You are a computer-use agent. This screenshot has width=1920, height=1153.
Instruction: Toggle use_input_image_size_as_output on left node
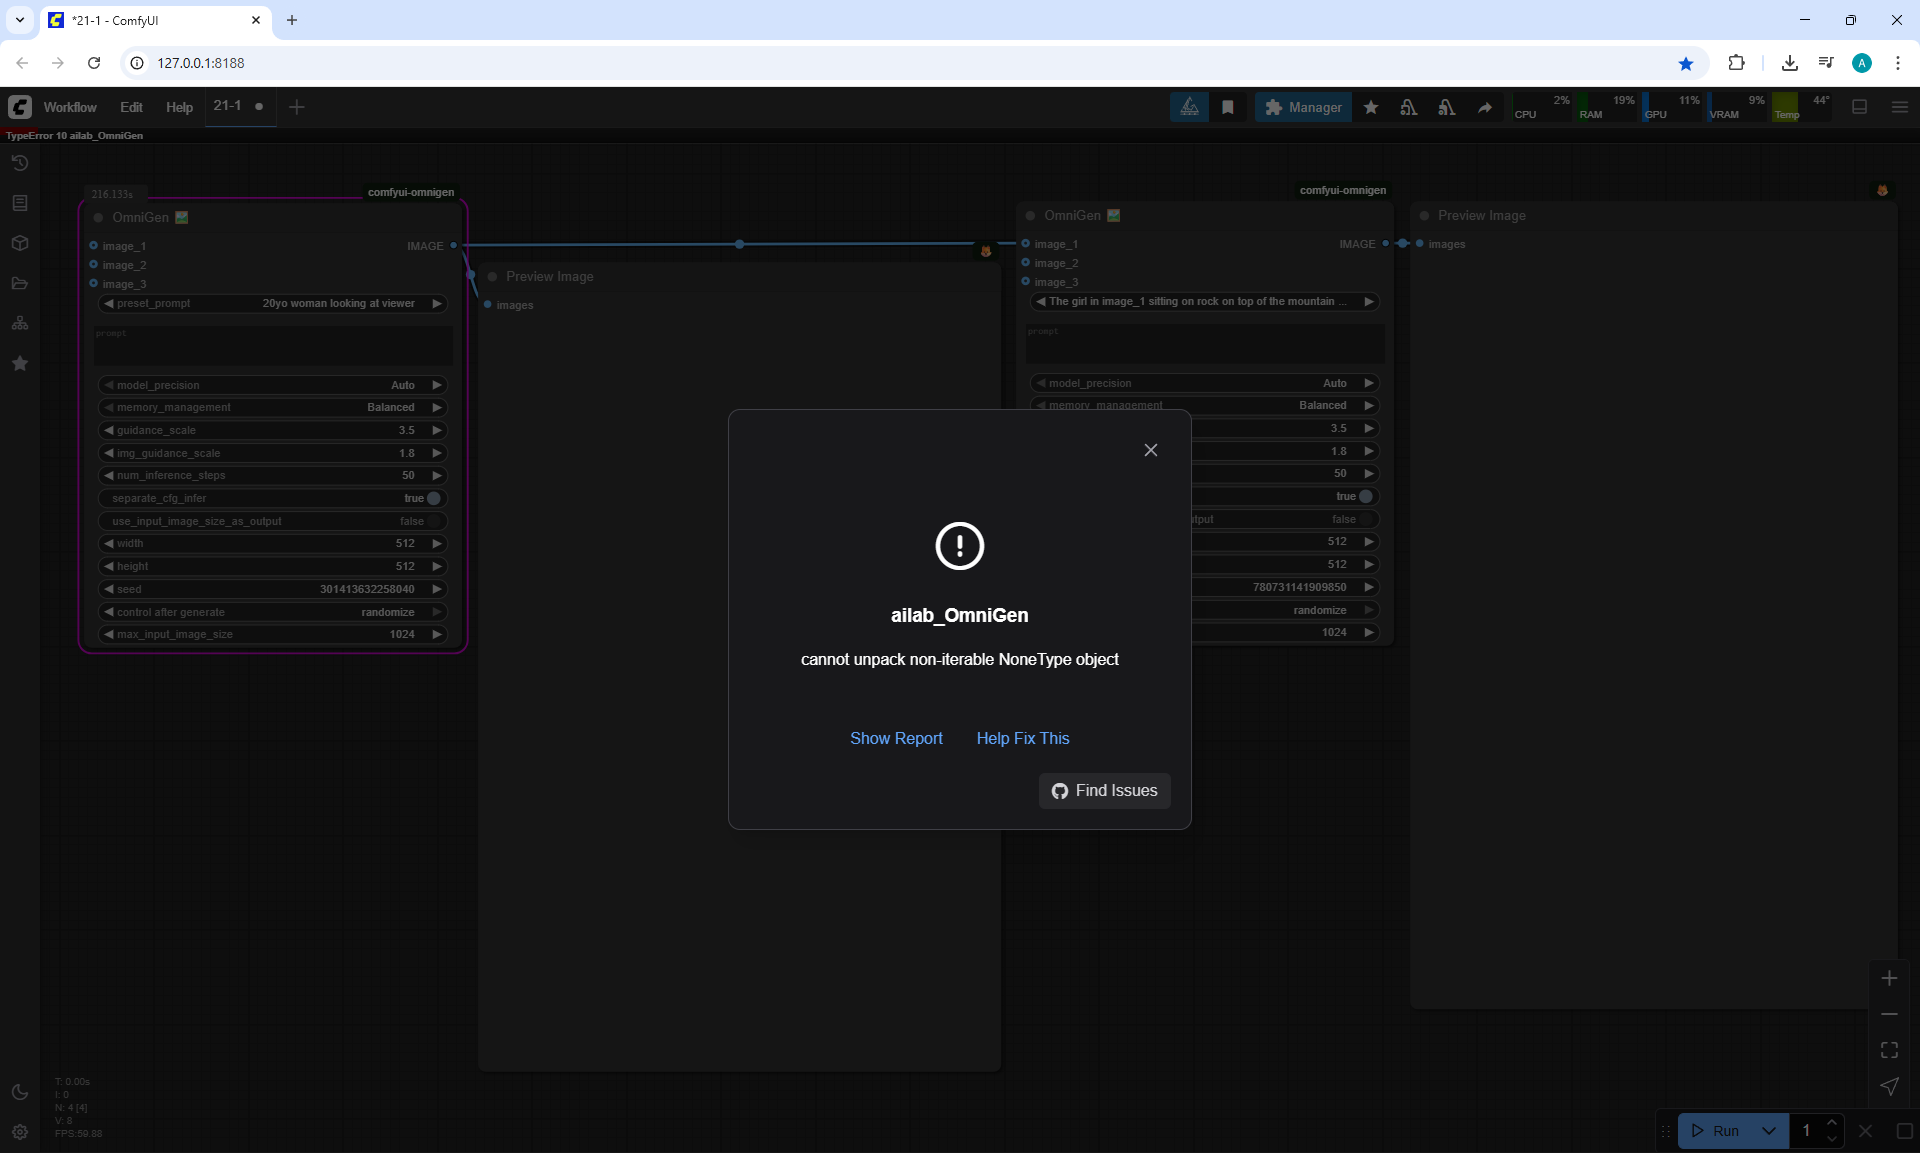(x=433, y=521)
